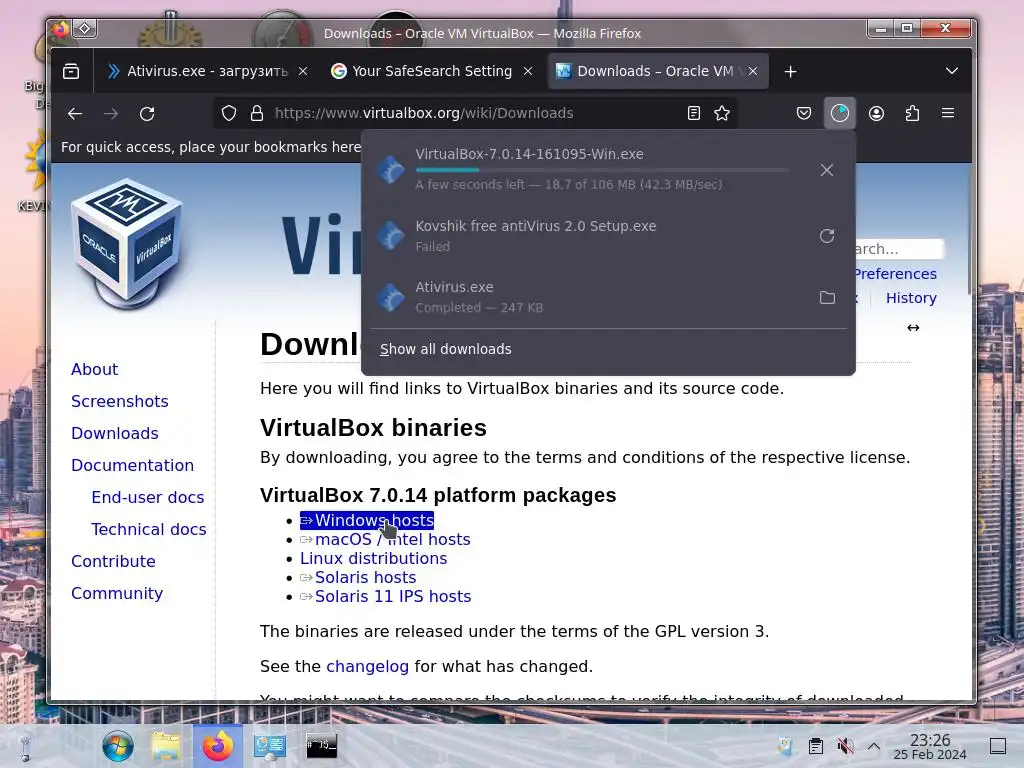
Task: Click Show all downloads
Action: (445, 349)
